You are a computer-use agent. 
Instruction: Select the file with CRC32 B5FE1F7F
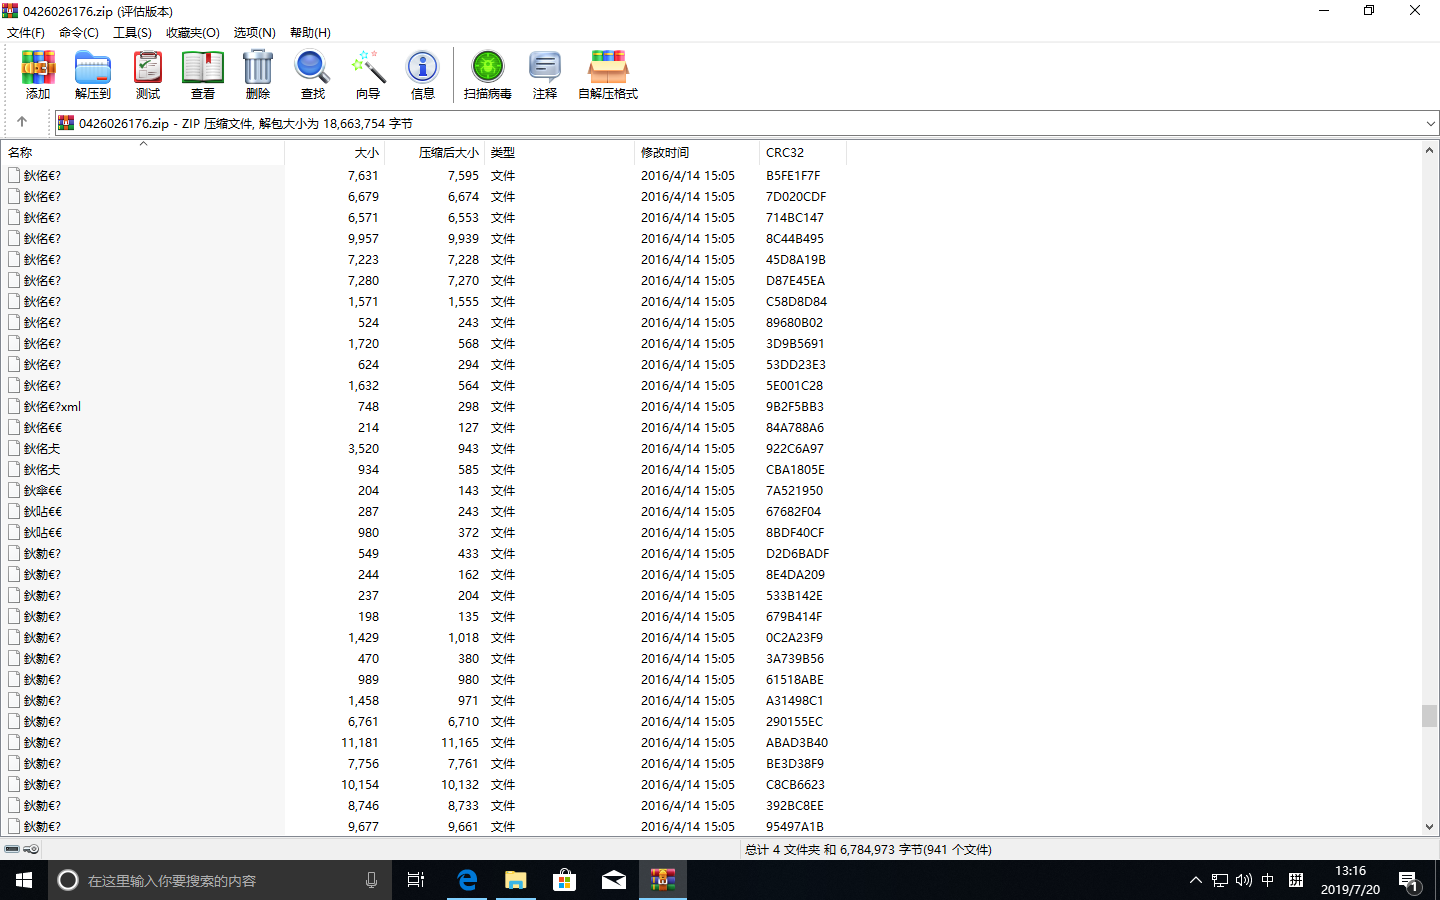pos(42,176)
